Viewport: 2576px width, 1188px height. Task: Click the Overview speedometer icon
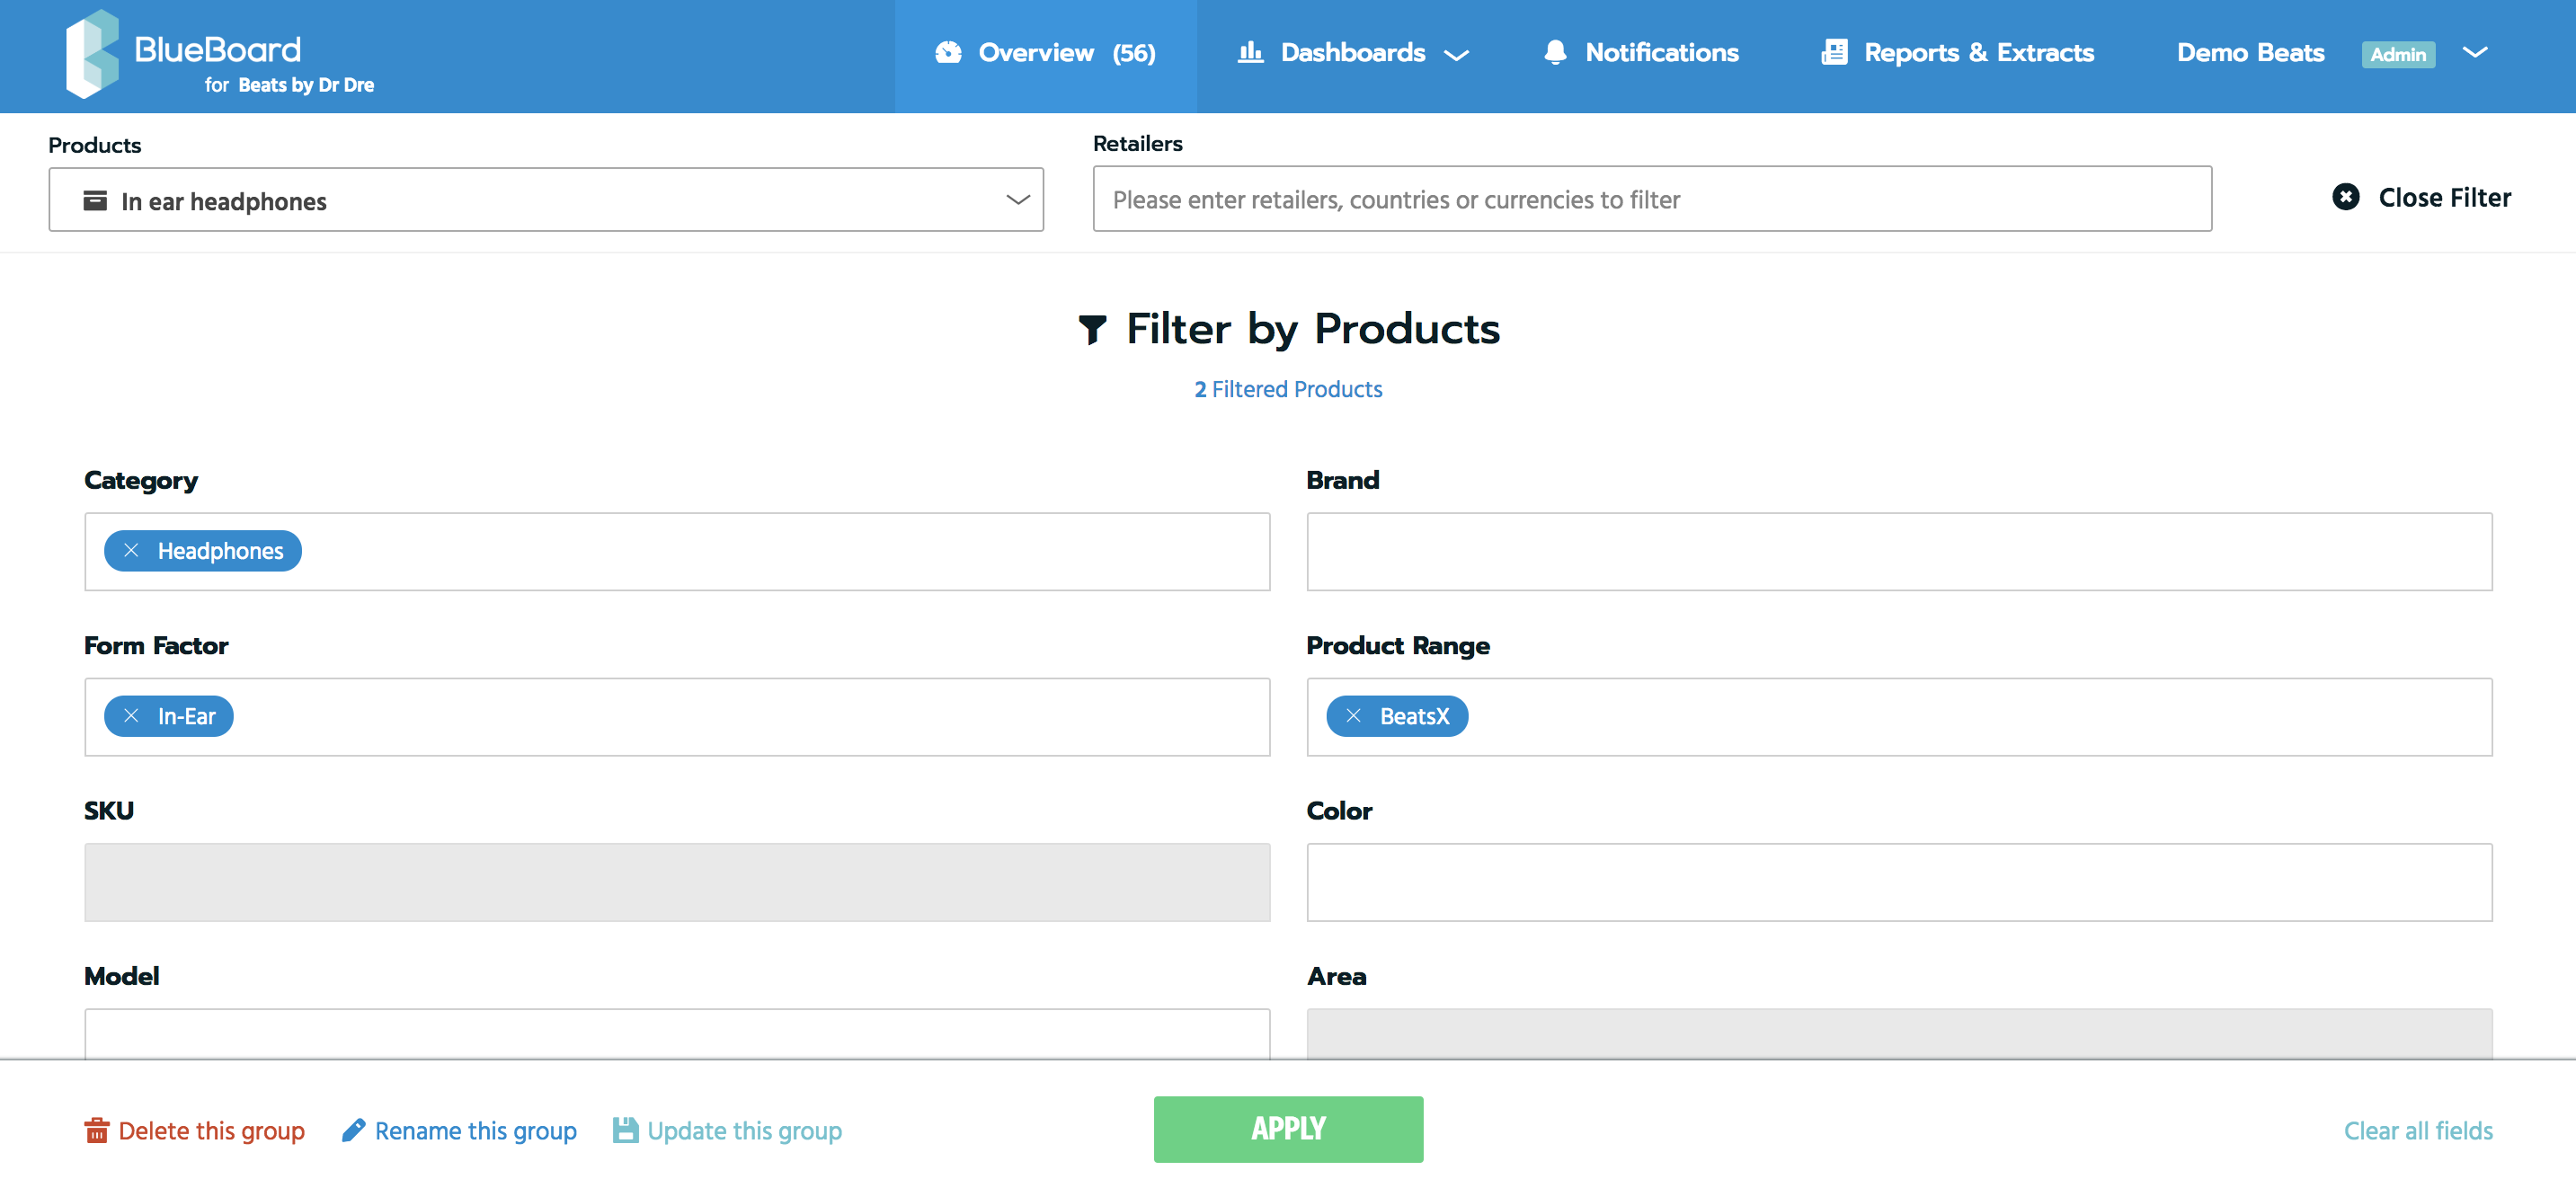pyautogui.click(x=948, y=53)
